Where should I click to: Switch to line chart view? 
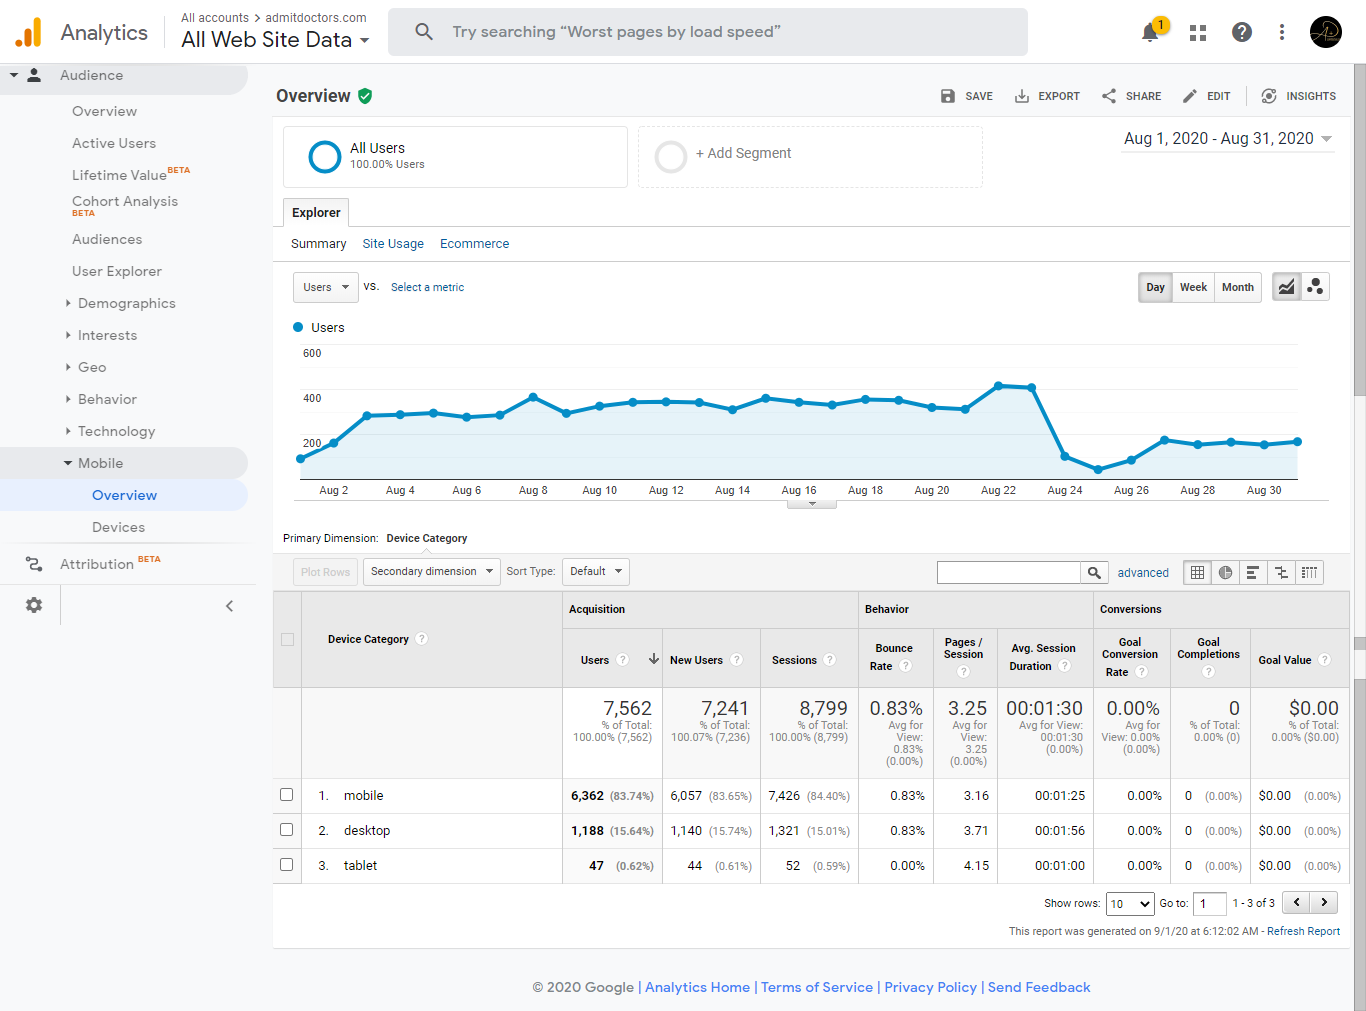tap(1287, 287)
